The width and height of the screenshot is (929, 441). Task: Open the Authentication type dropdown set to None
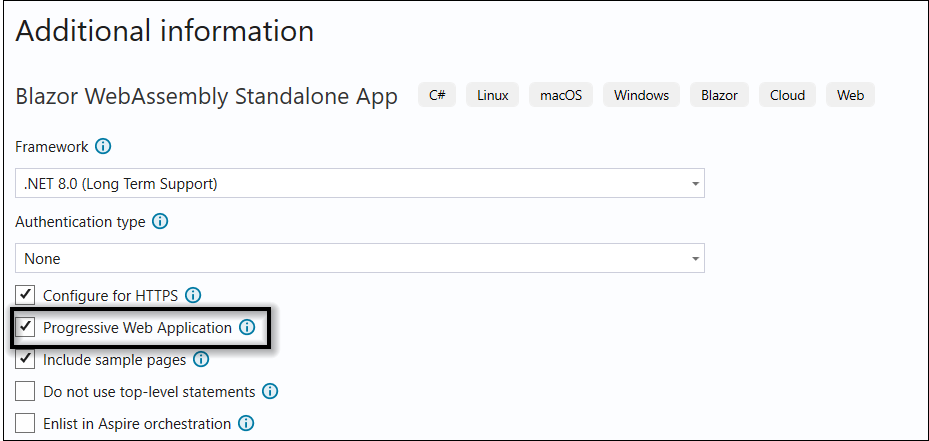point(360,258)
